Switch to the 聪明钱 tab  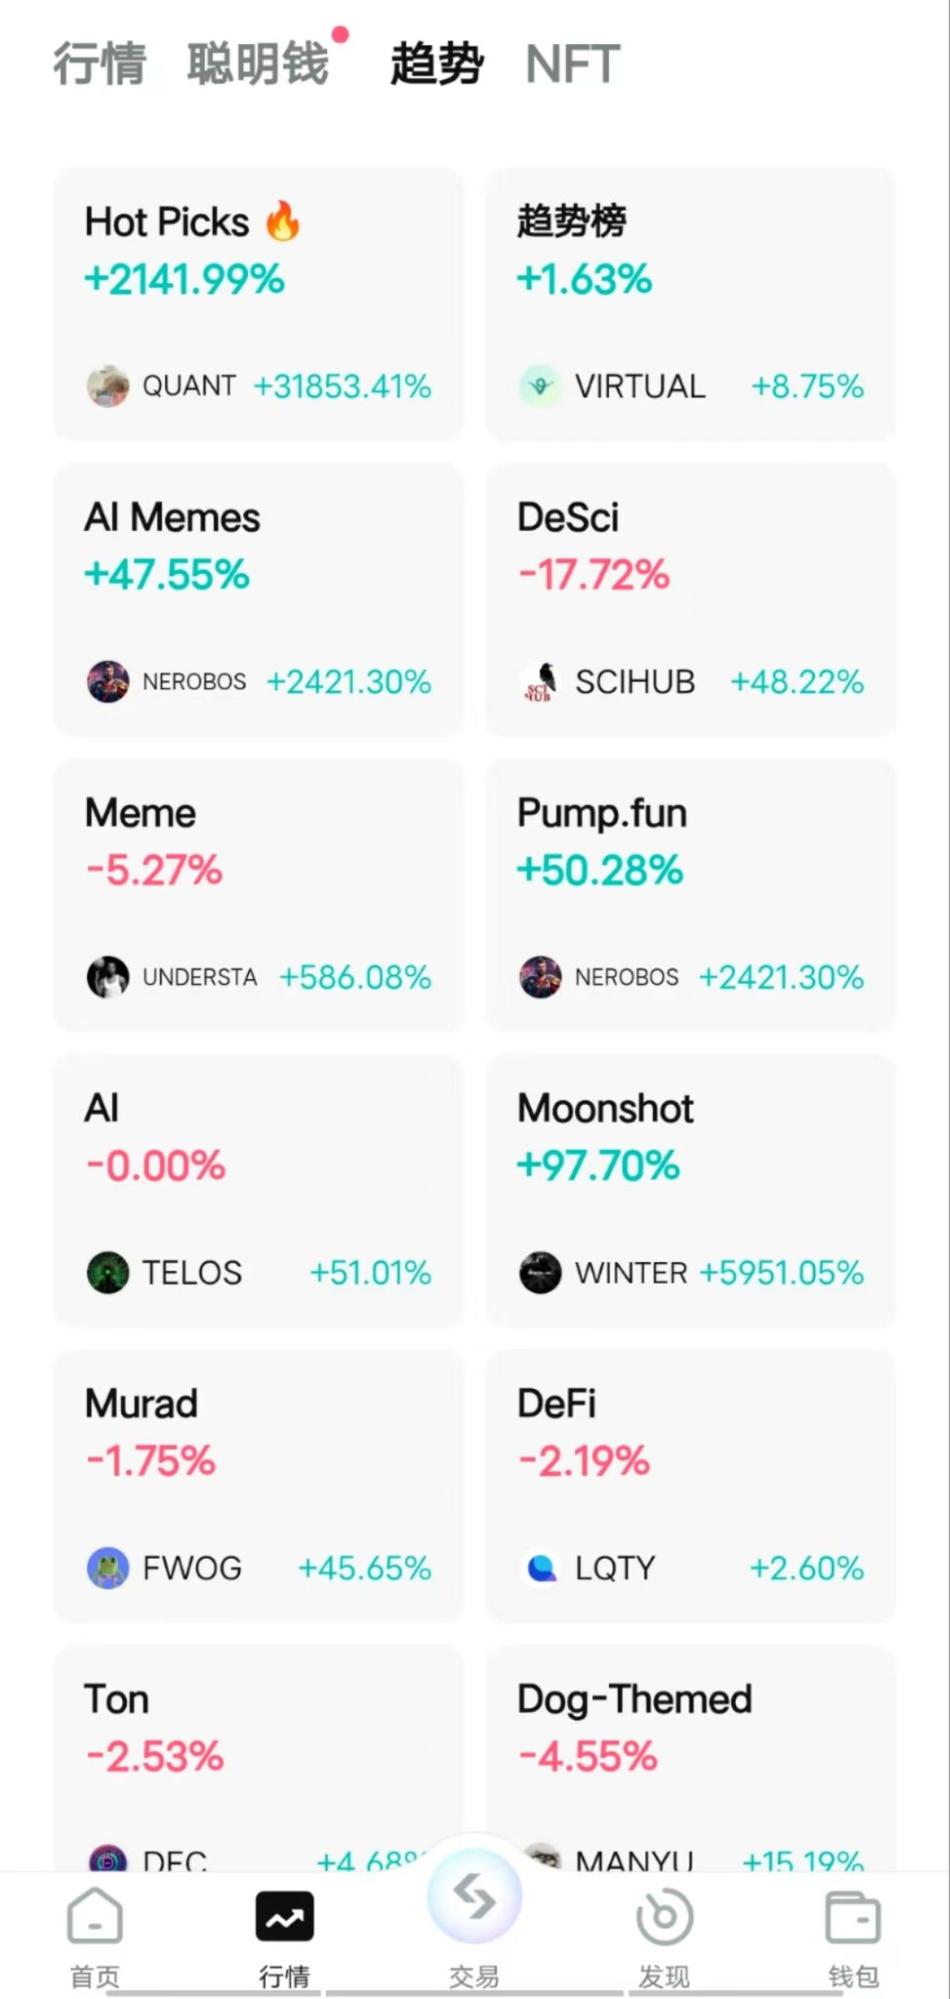[258, 64]
